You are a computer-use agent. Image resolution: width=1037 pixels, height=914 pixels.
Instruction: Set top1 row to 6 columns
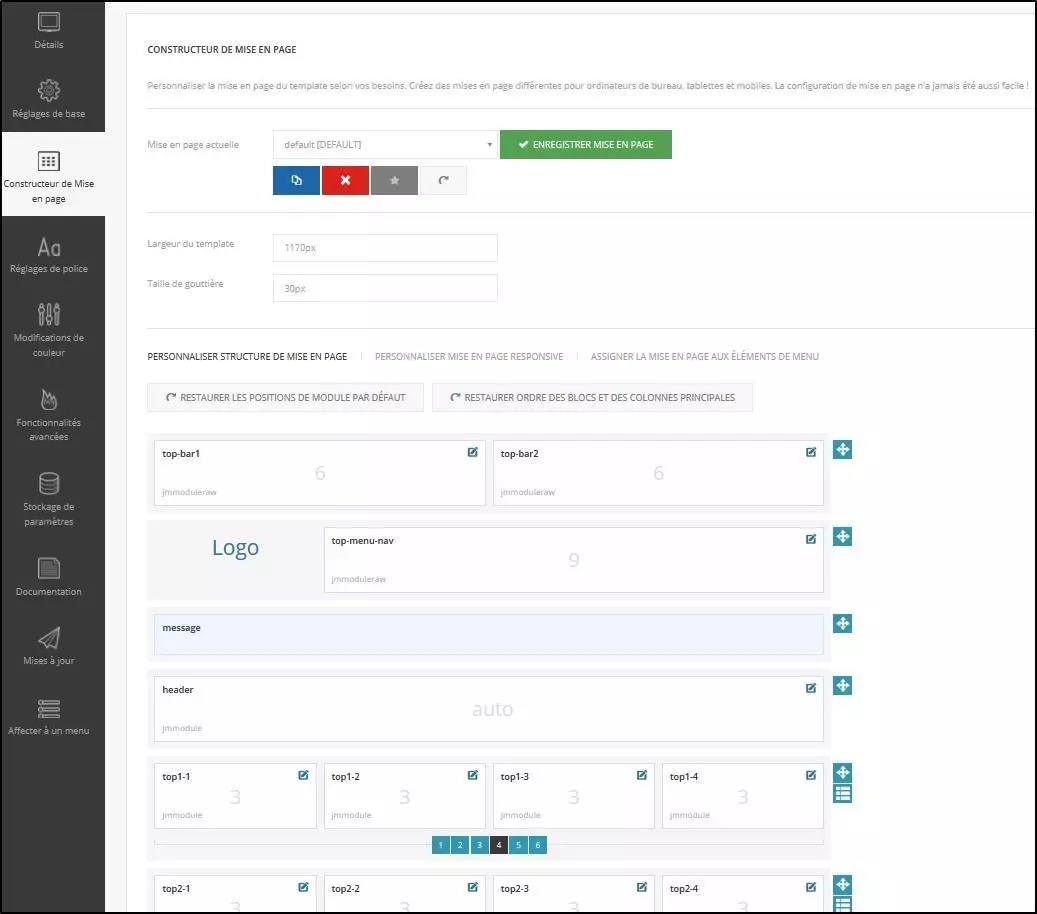(x=538, y=845)
